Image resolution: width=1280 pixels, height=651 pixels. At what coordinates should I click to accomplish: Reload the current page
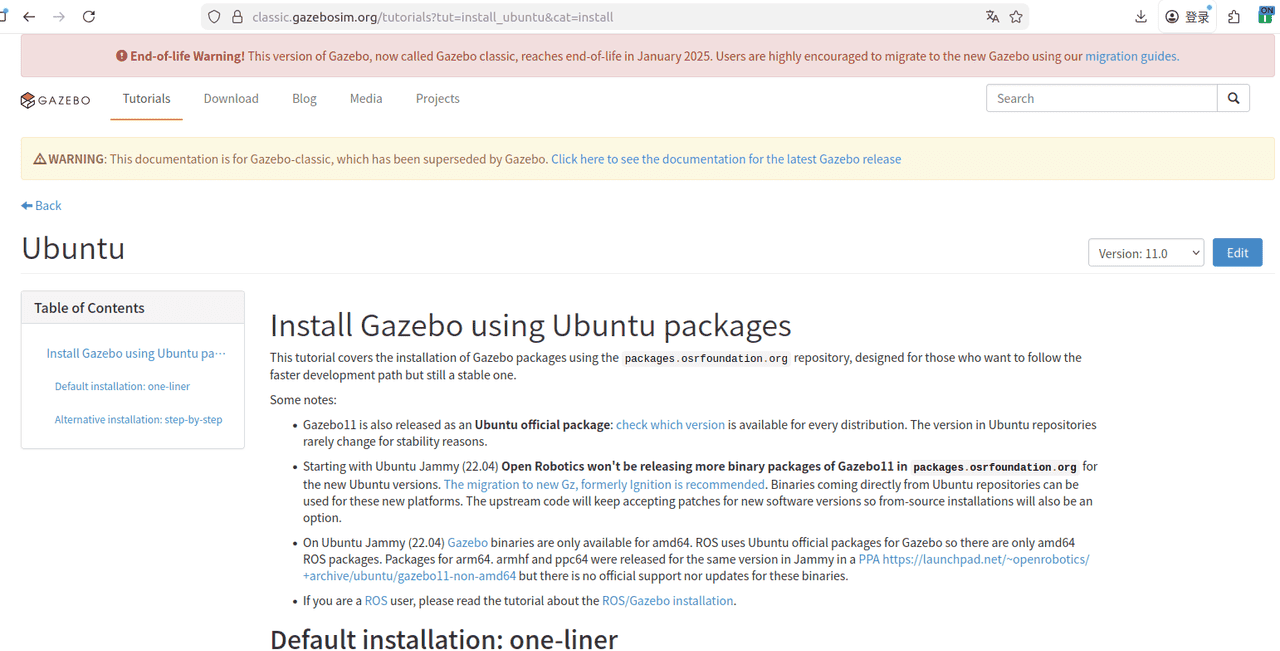coord(89,16)
